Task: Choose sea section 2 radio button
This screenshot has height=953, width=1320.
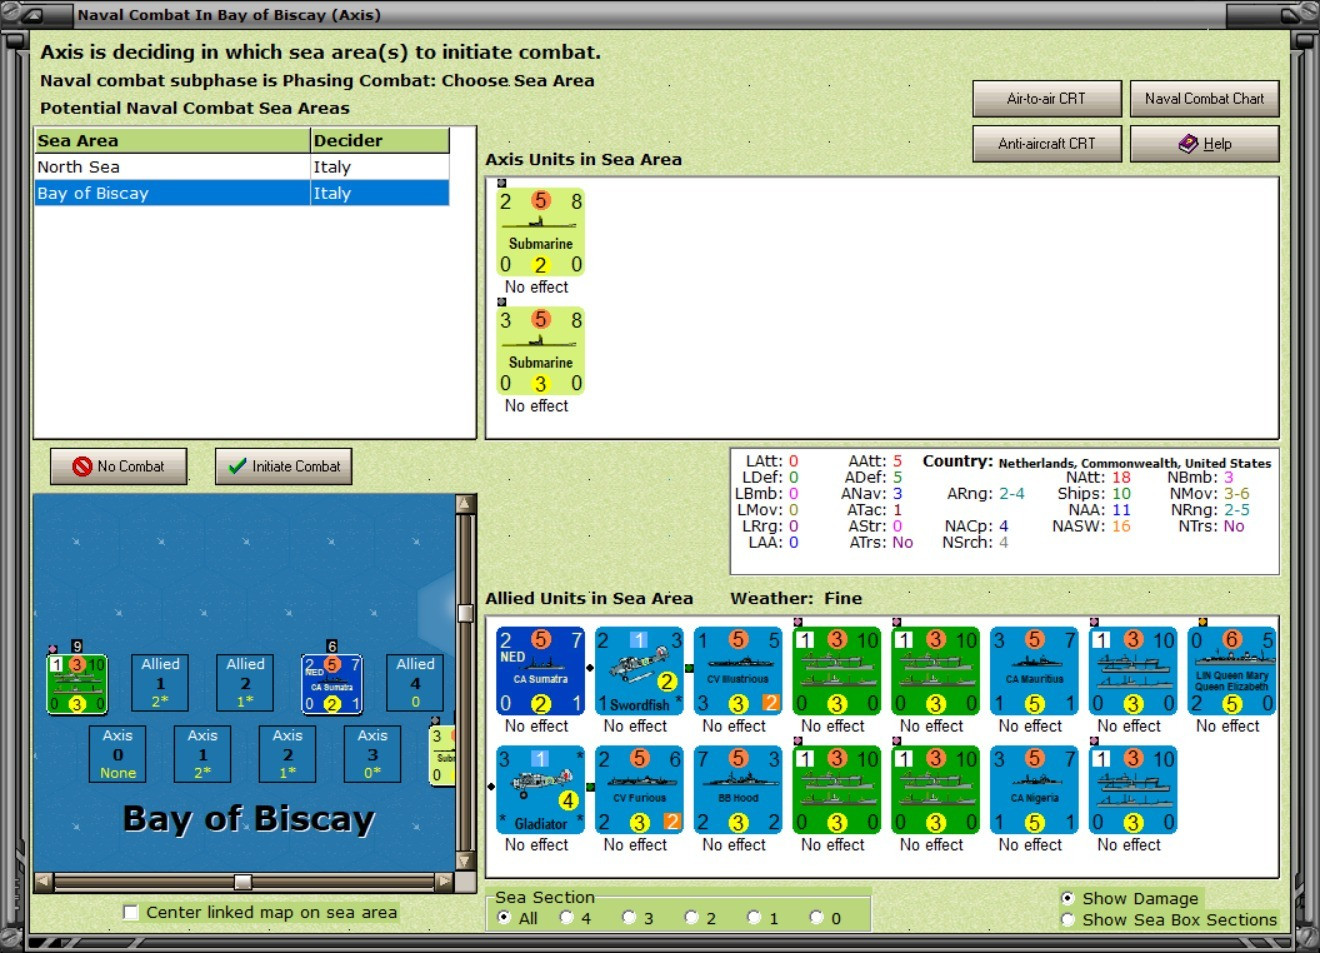Action: (692, 917)
